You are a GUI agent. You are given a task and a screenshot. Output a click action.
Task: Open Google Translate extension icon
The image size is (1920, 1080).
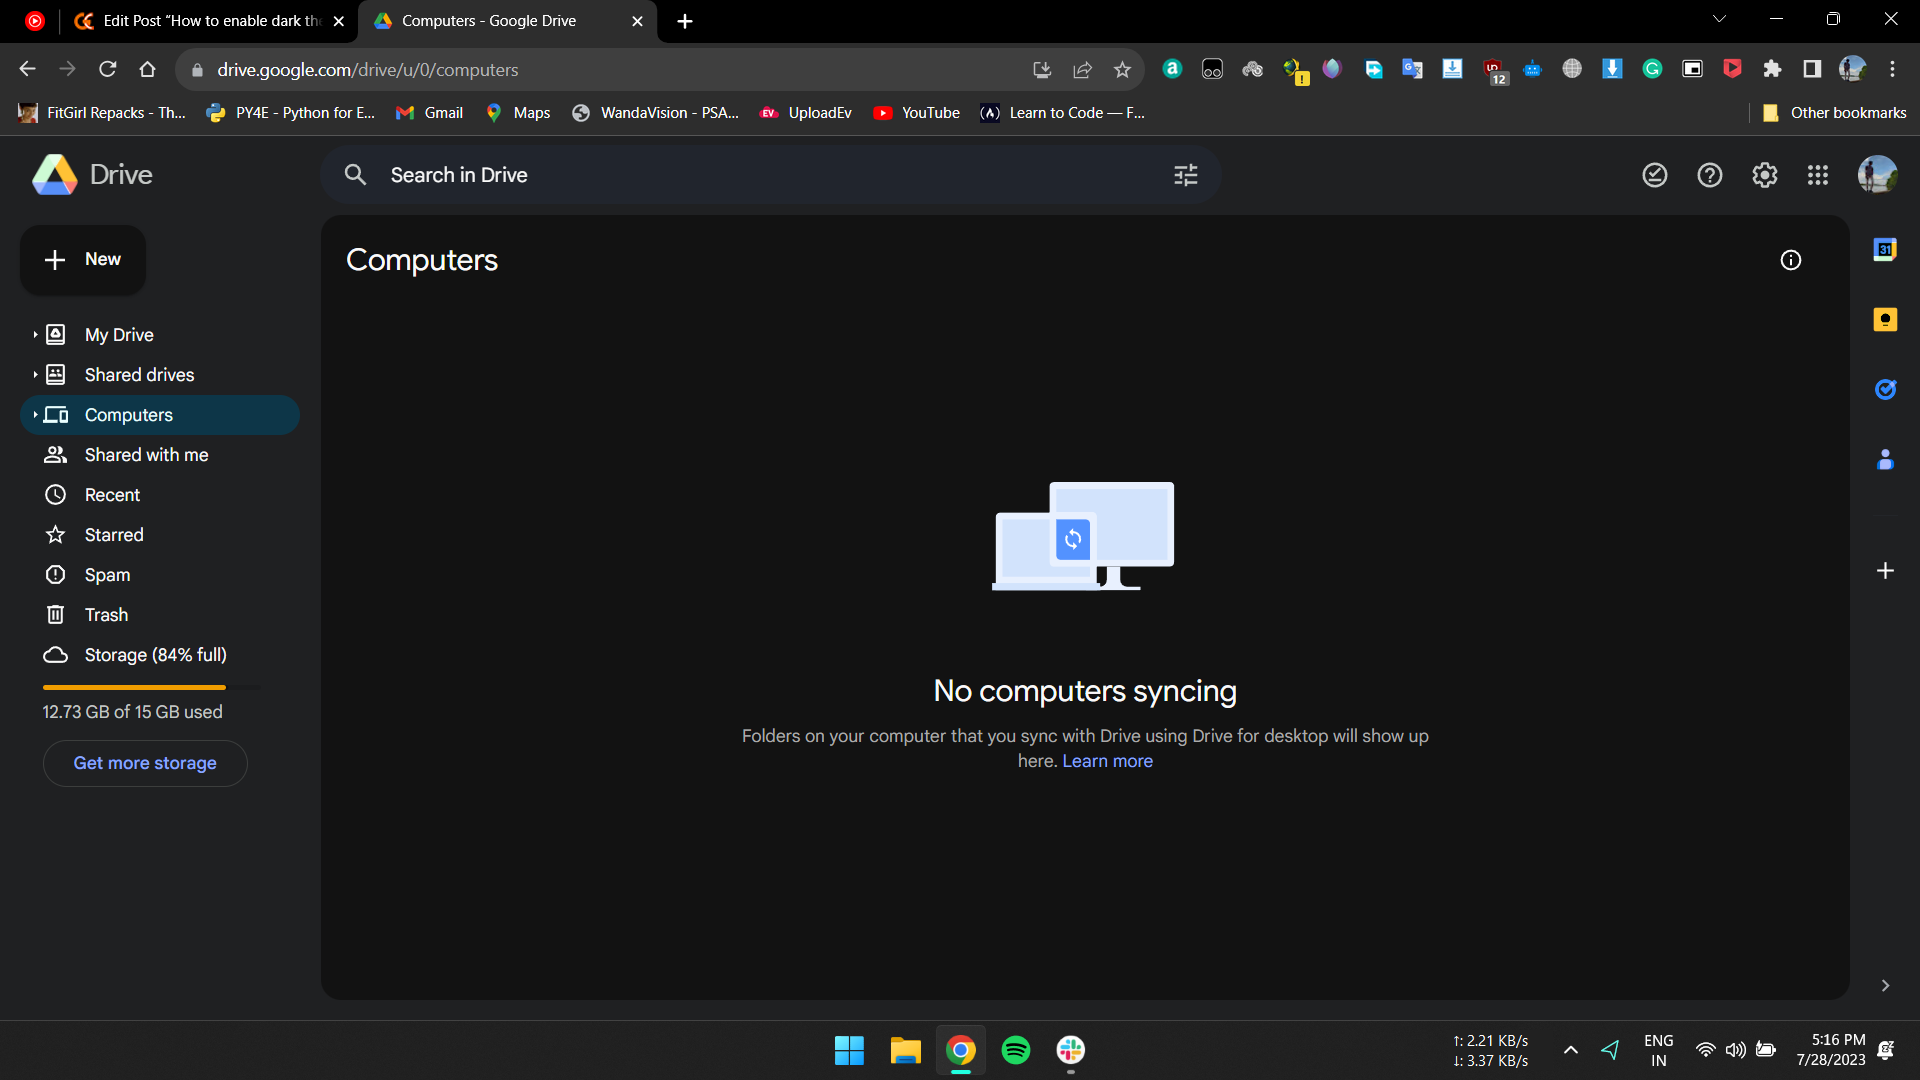click(x=1412, y=69)
